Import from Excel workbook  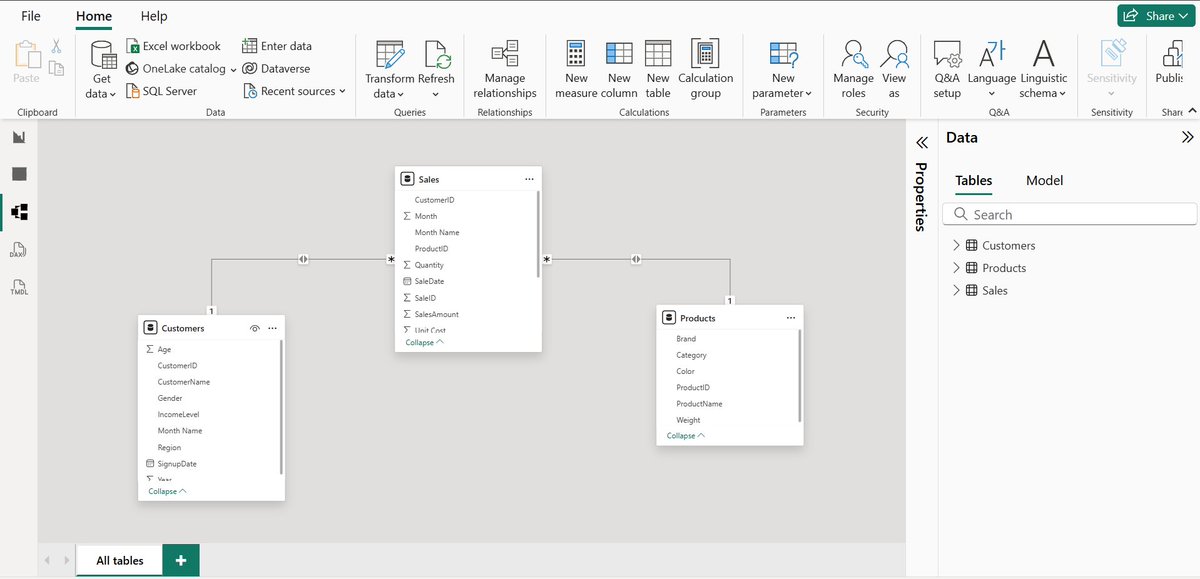click(x=174, y=46)
